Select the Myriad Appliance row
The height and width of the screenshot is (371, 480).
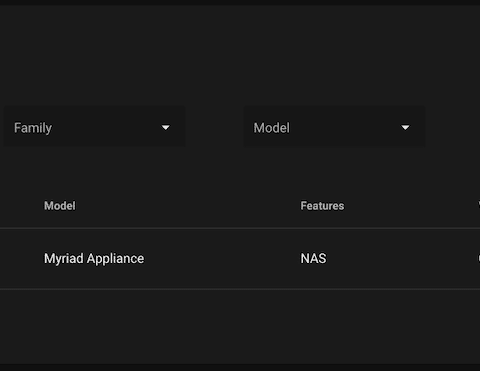point(240,259)
